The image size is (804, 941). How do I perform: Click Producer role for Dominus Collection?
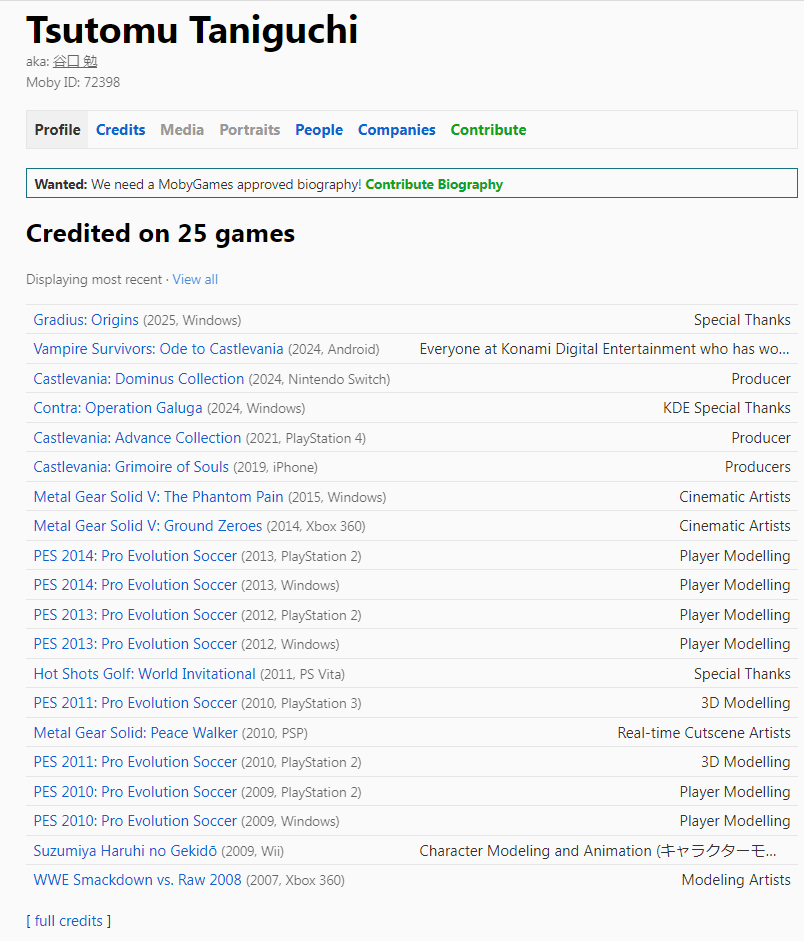click(761, 379)
